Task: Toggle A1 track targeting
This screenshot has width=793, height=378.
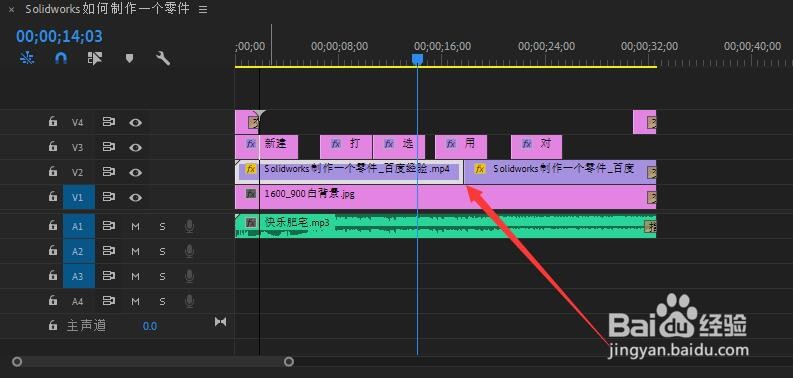Action: [78, 226]
